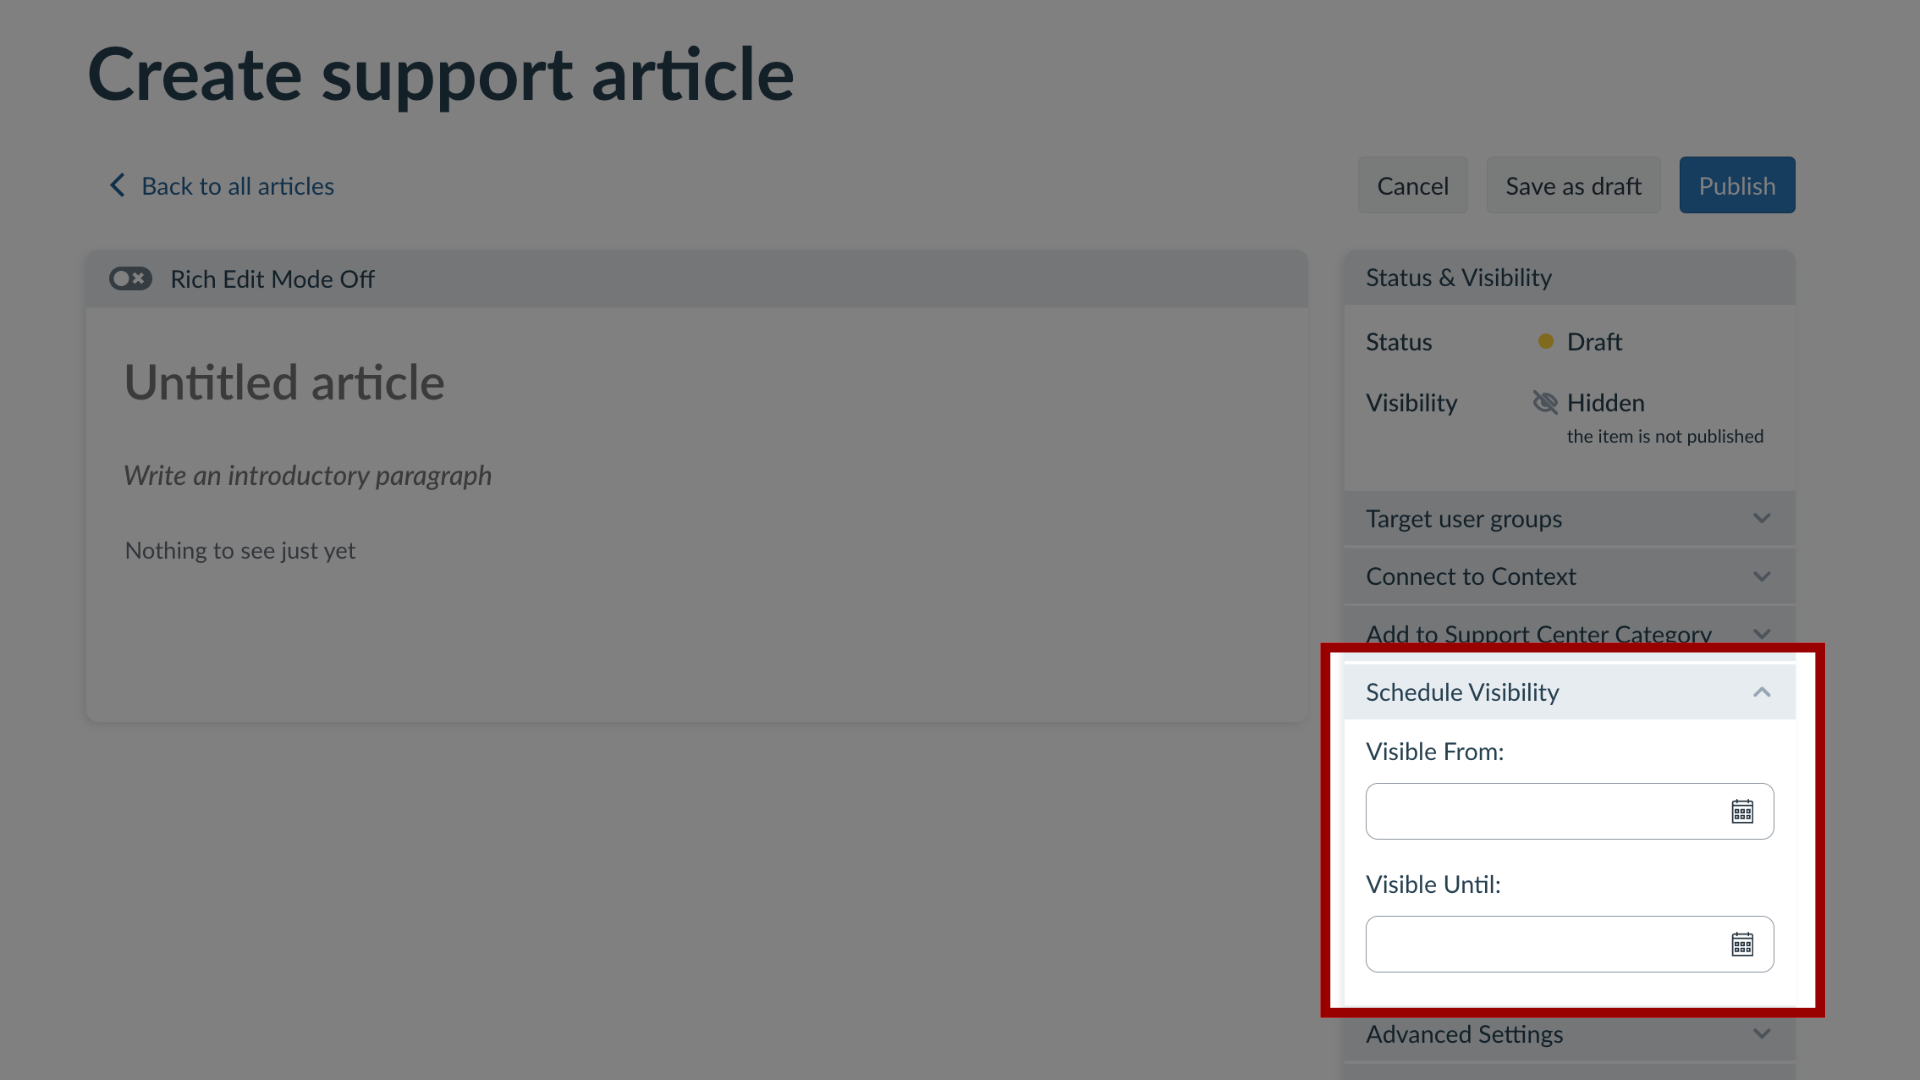Click the calendar icon for Visible From
The height and width of the screenshot is (1080, 1920).
tap(1743, 811)
